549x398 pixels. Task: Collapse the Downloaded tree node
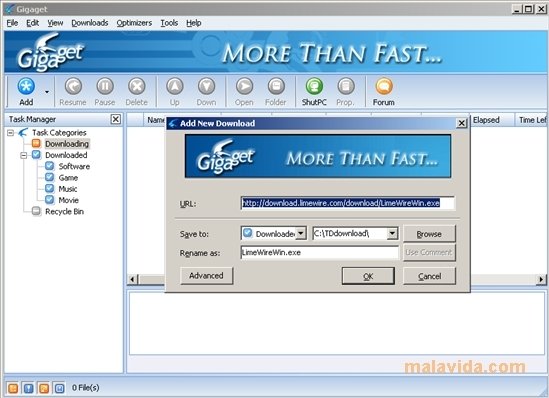point(23,155)
